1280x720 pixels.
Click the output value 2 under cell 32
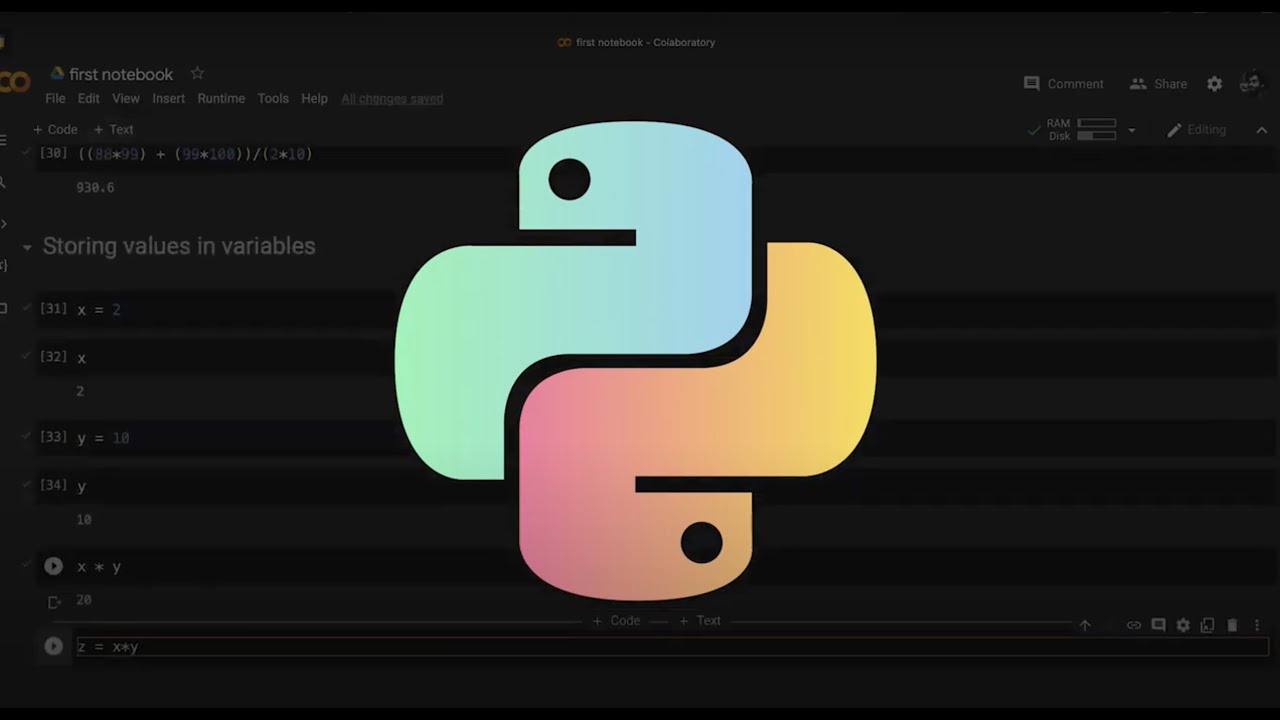point(80,391)
